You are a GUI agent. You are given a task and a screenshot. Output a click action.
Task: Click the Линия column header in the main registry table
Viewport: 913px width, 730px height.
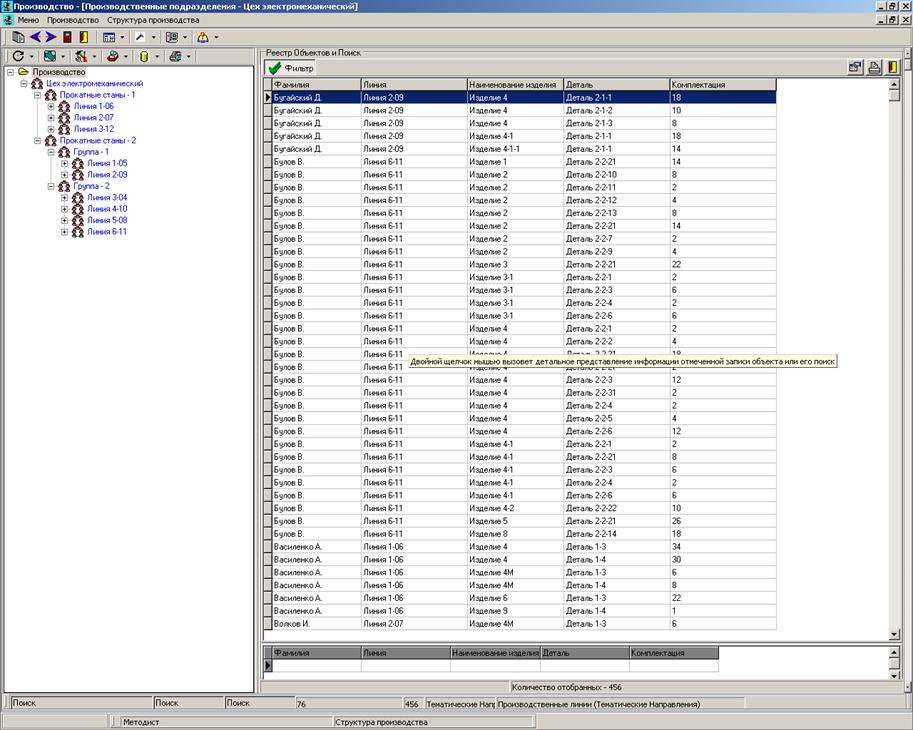(x=414, y=84)
